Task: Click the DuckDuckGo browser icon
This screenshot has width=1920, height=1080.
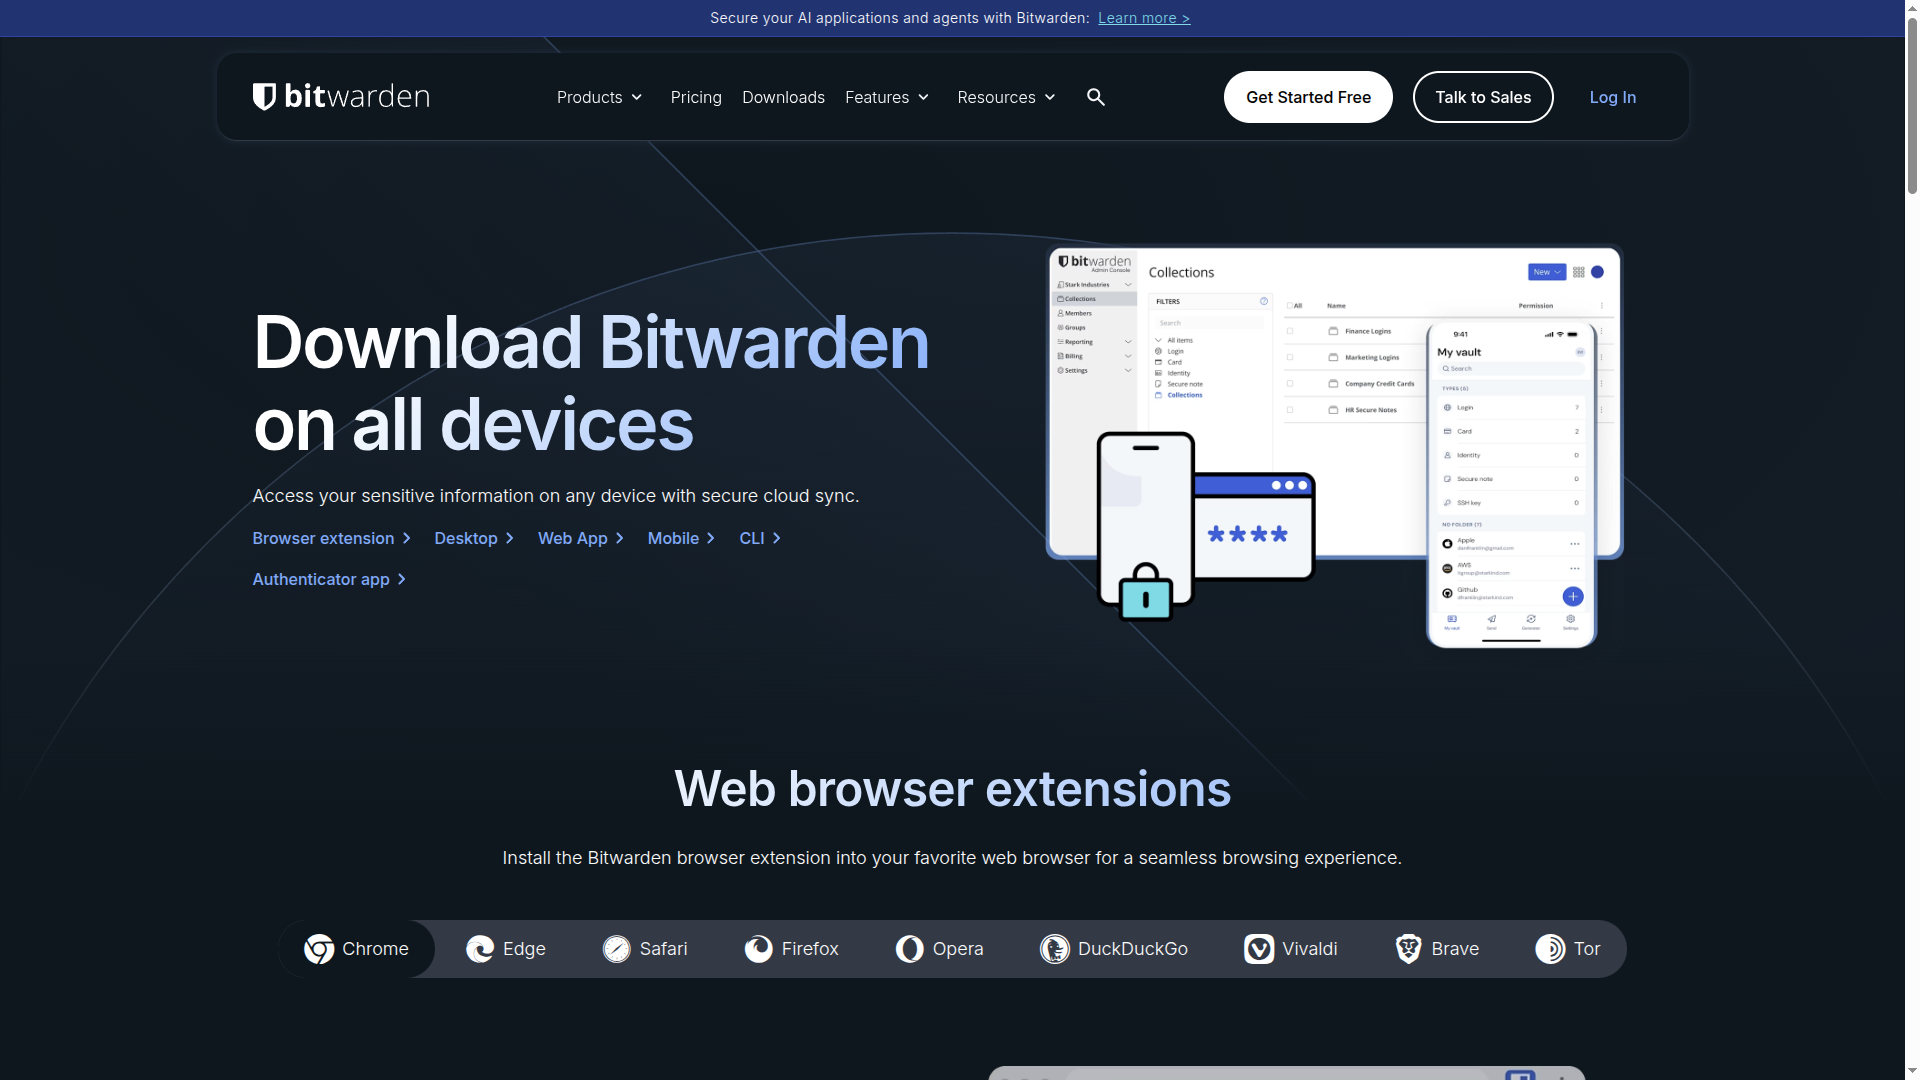Action: click(1055, 949)
